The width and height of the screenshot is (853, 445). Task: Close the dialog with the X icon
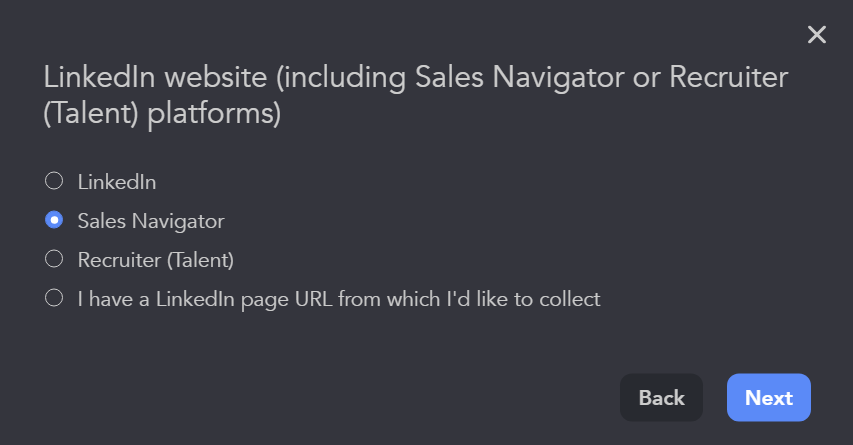tap(817, 35)
